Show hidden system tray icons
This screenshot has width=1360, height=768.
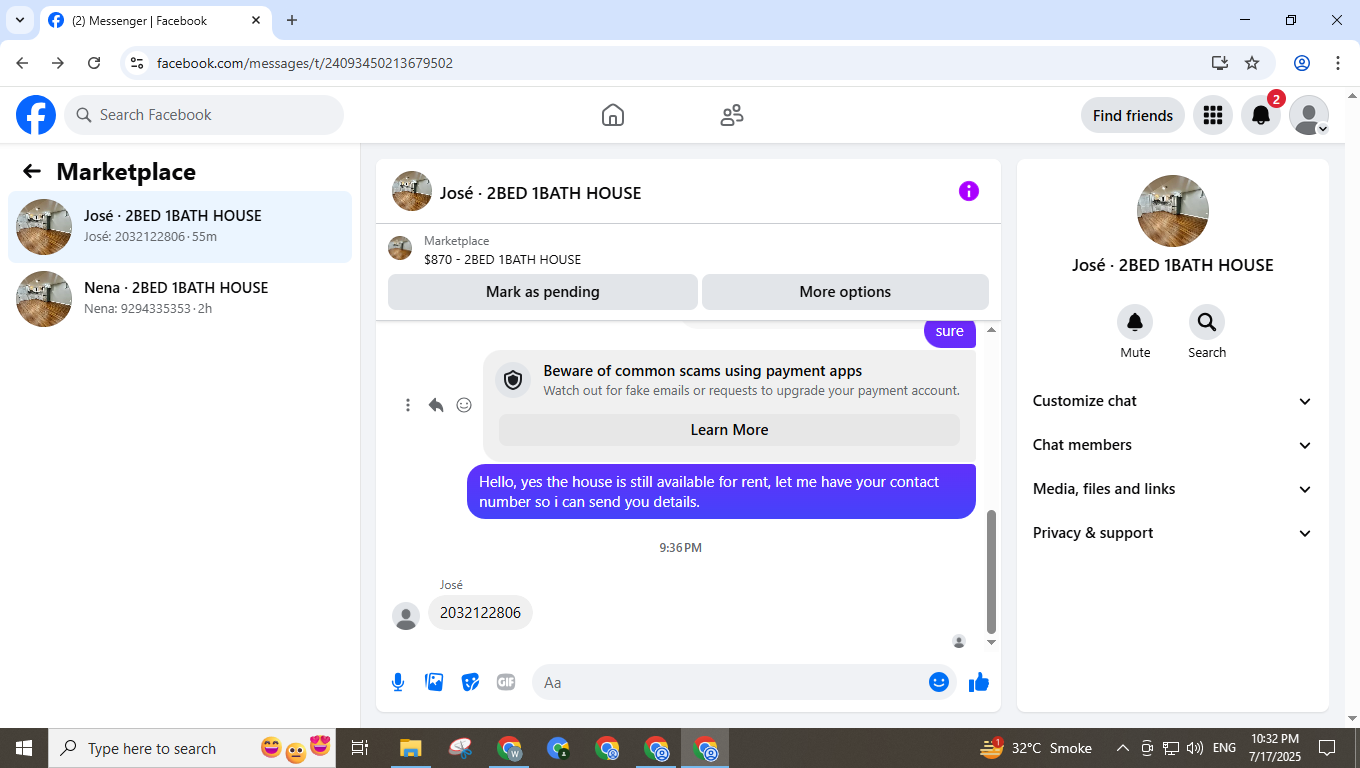pyautogui.click(x=1123, y=748)
